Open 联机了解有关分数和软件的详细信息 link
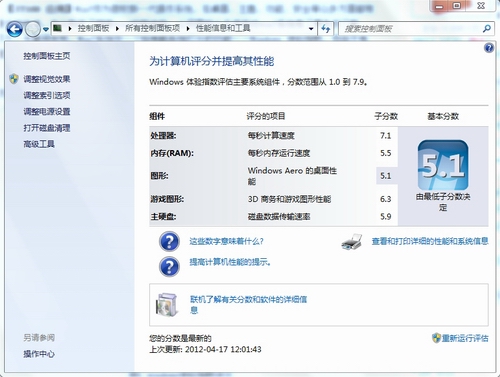The image size is (500, 377). click(x=248, y=304)
